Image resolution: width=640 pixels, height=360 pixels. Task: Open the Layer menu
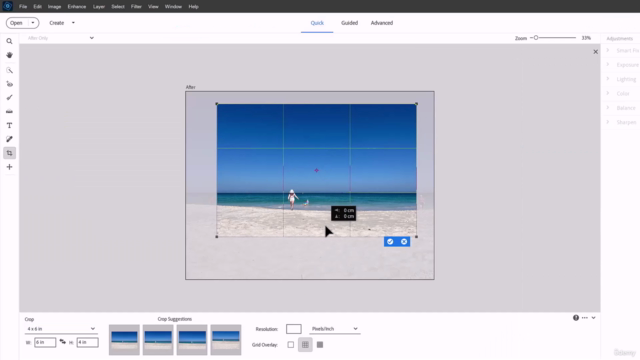(x=99, y=7)
